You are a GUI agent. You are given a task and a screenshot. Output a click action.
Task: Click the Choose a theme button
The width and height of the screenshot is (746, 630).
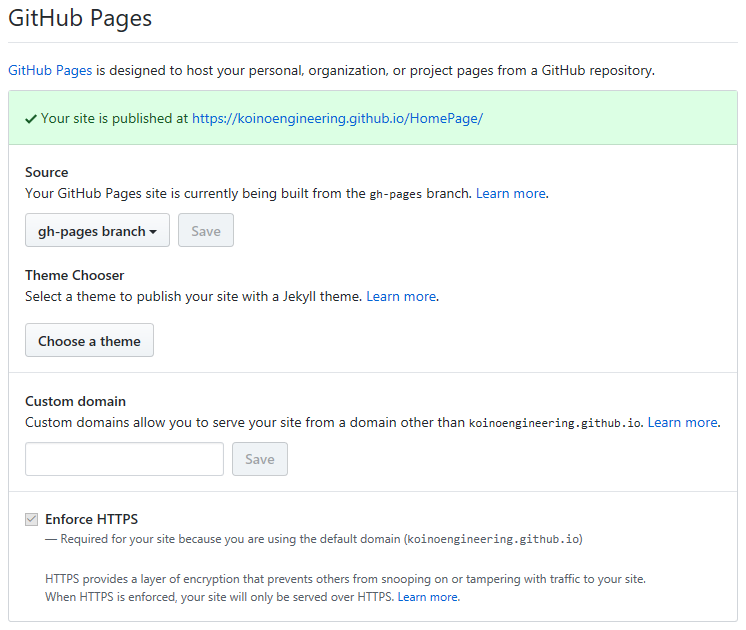tap(89, 340)
